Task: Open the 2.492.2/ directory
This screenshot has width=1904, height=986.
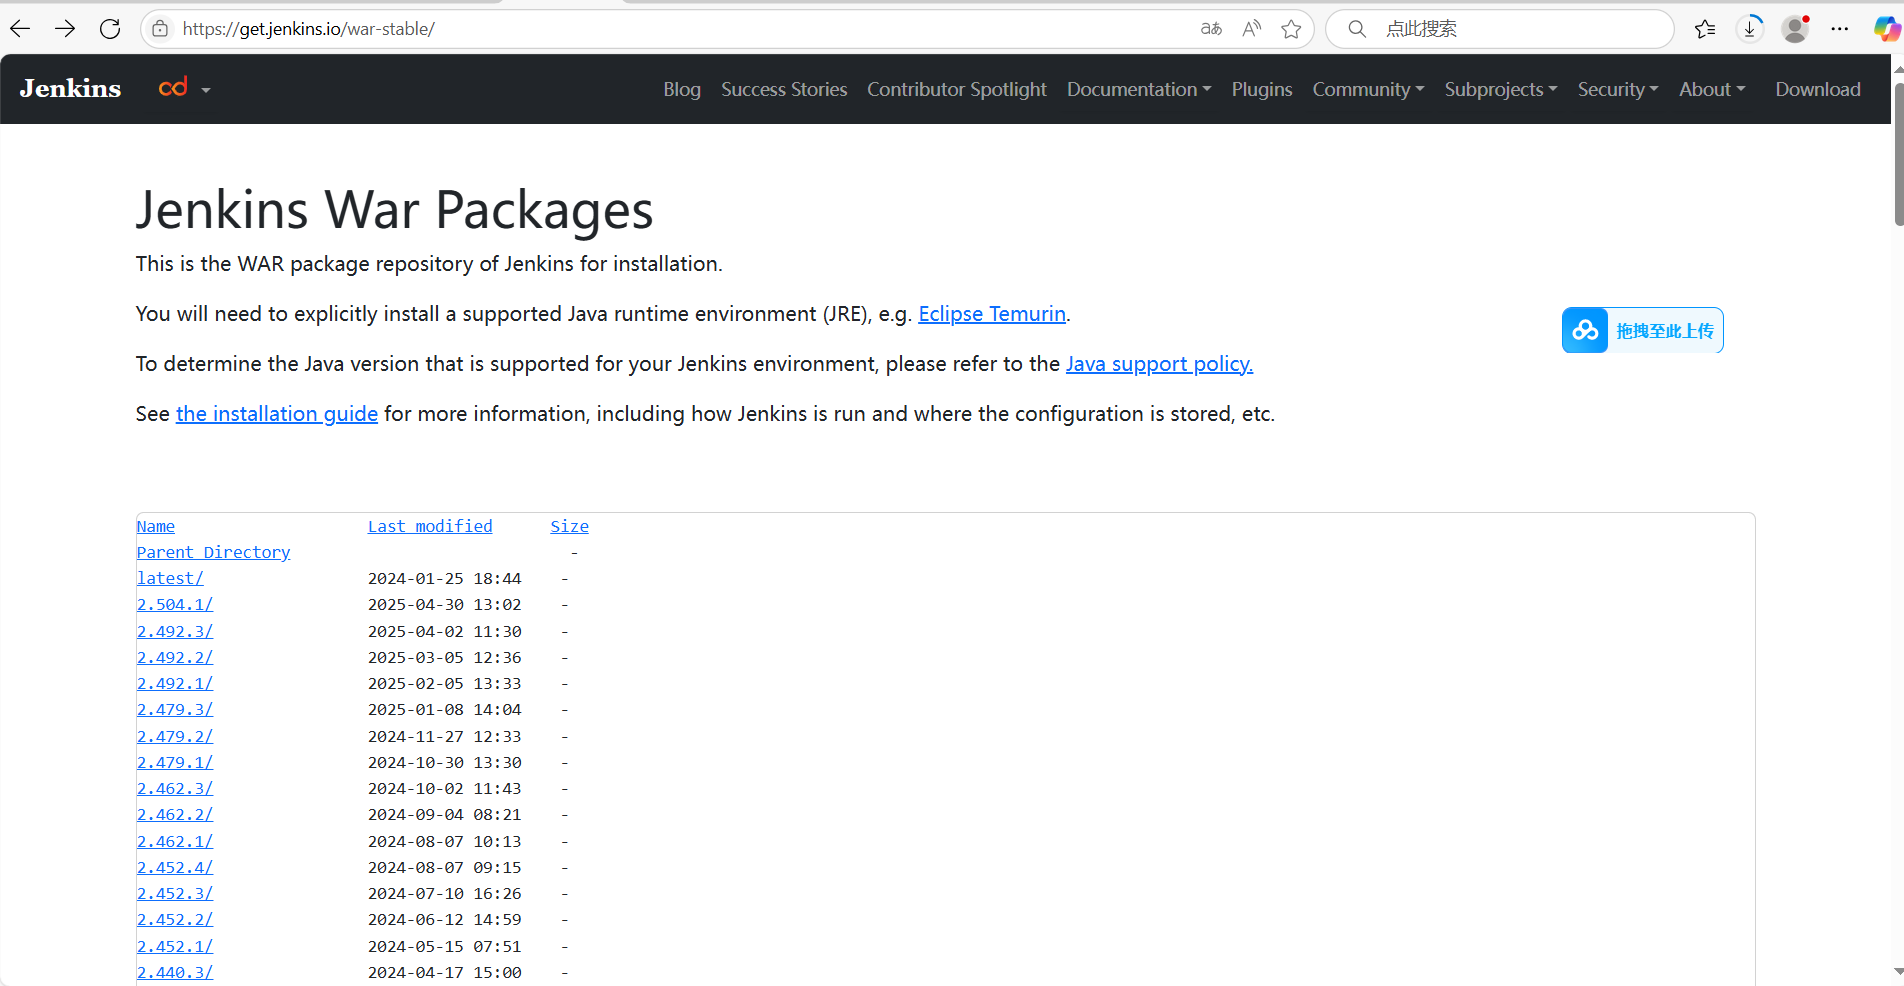Action: point(175,657)
